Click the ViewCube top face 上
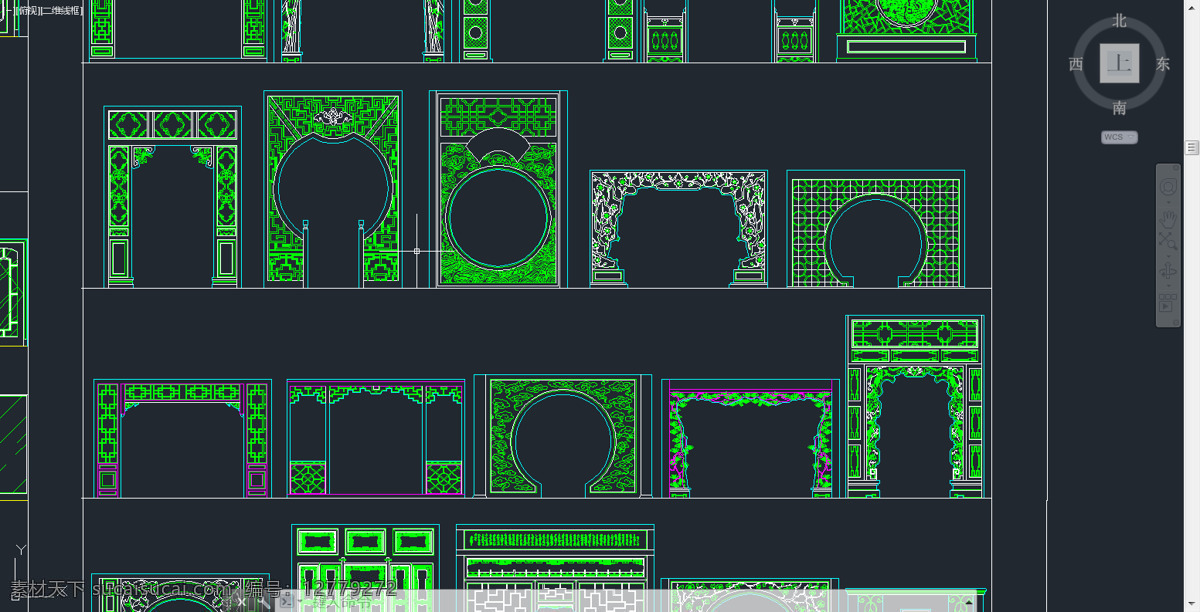1200x612 pixels. [x=1119, y=64]
